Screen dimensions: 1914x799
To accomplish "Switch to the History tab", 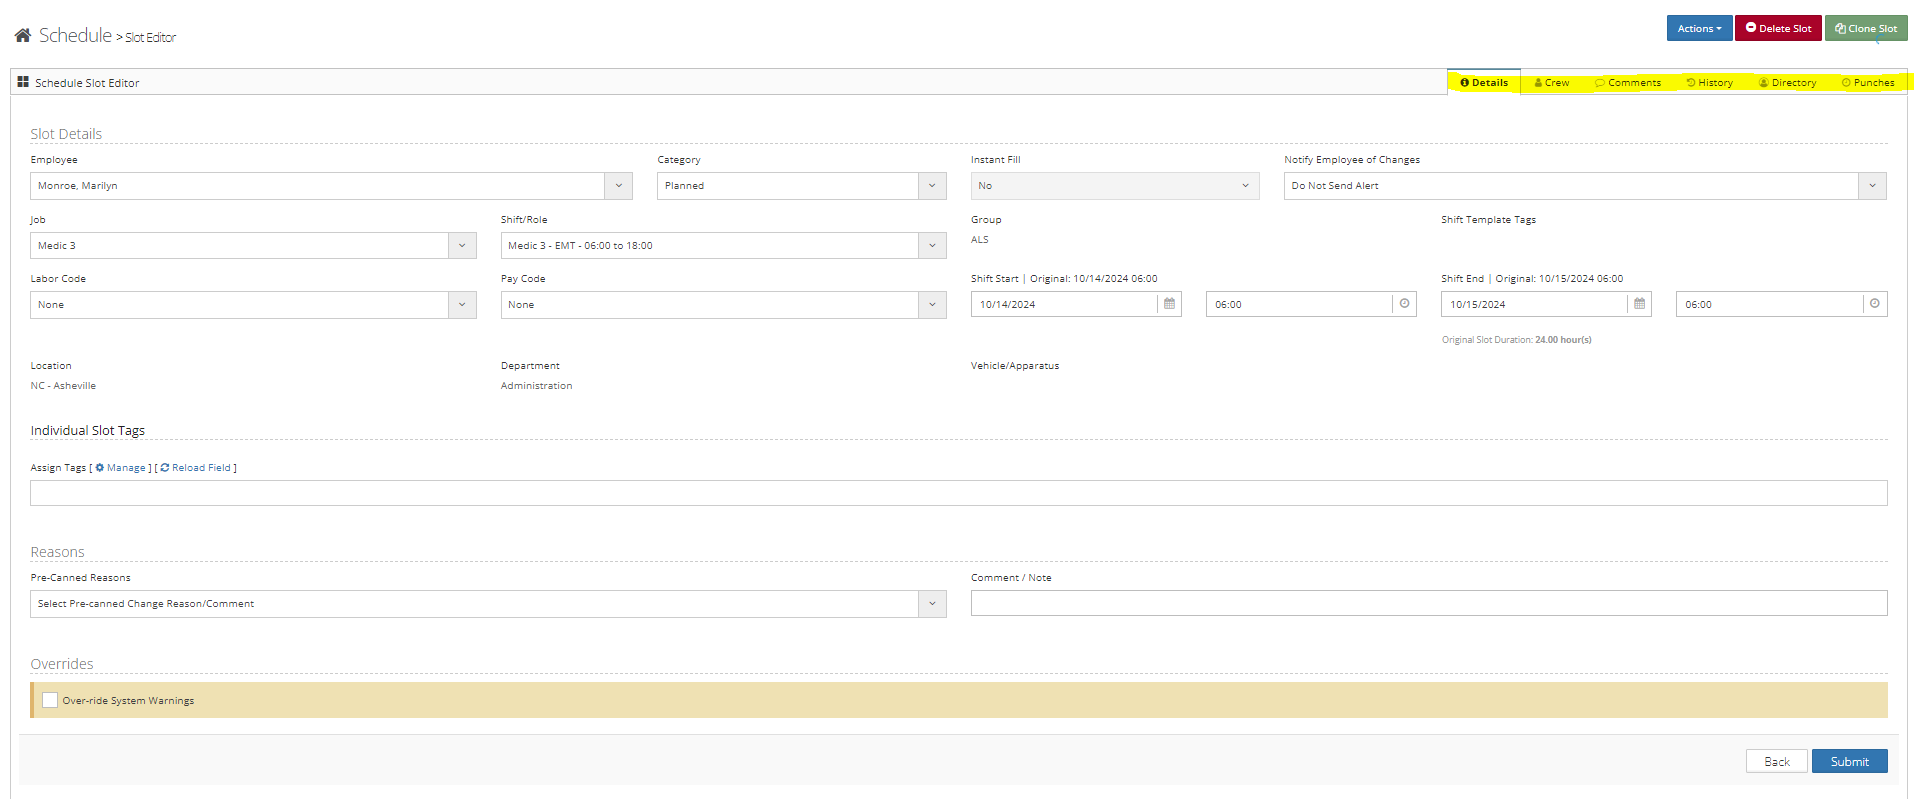I will point(1710,83).
